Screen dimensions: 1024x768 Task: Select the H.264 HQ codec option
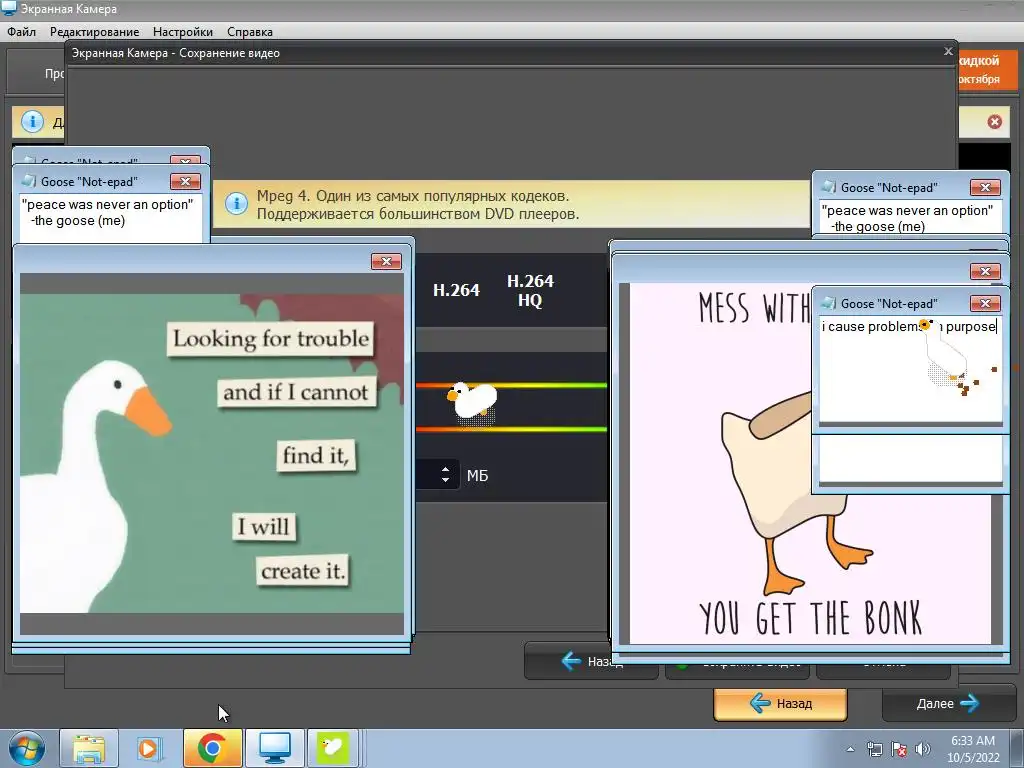pos(530,291)
